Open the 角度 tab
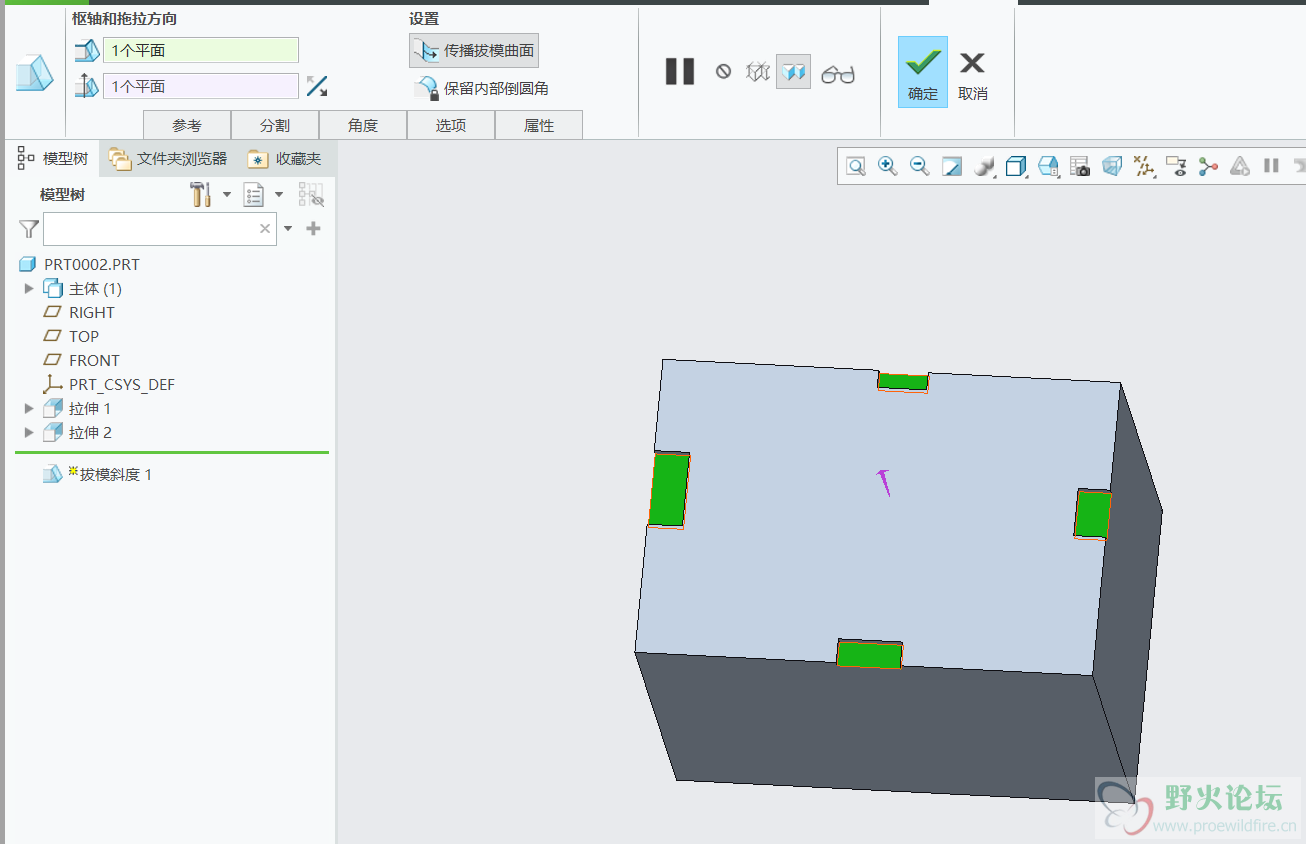This screenshot has width=1306, height=844. 363,125
